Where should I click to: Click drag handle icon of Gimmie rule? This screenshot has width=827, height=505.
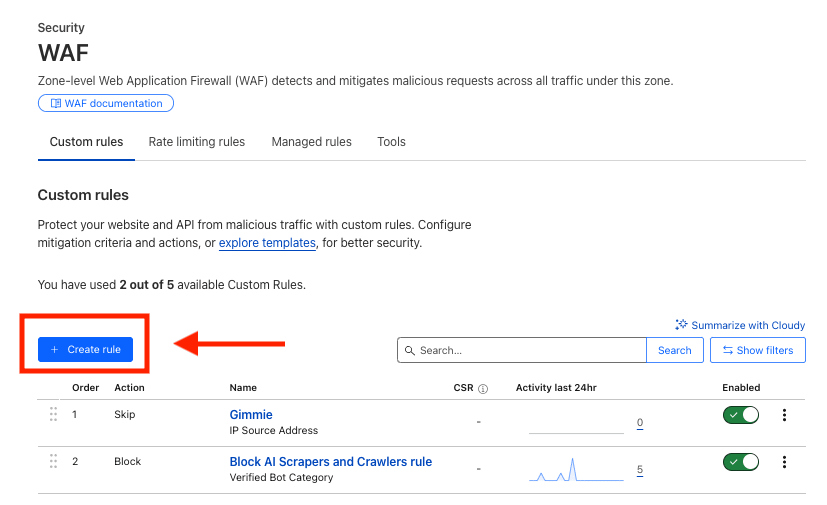tap(53, 414)
